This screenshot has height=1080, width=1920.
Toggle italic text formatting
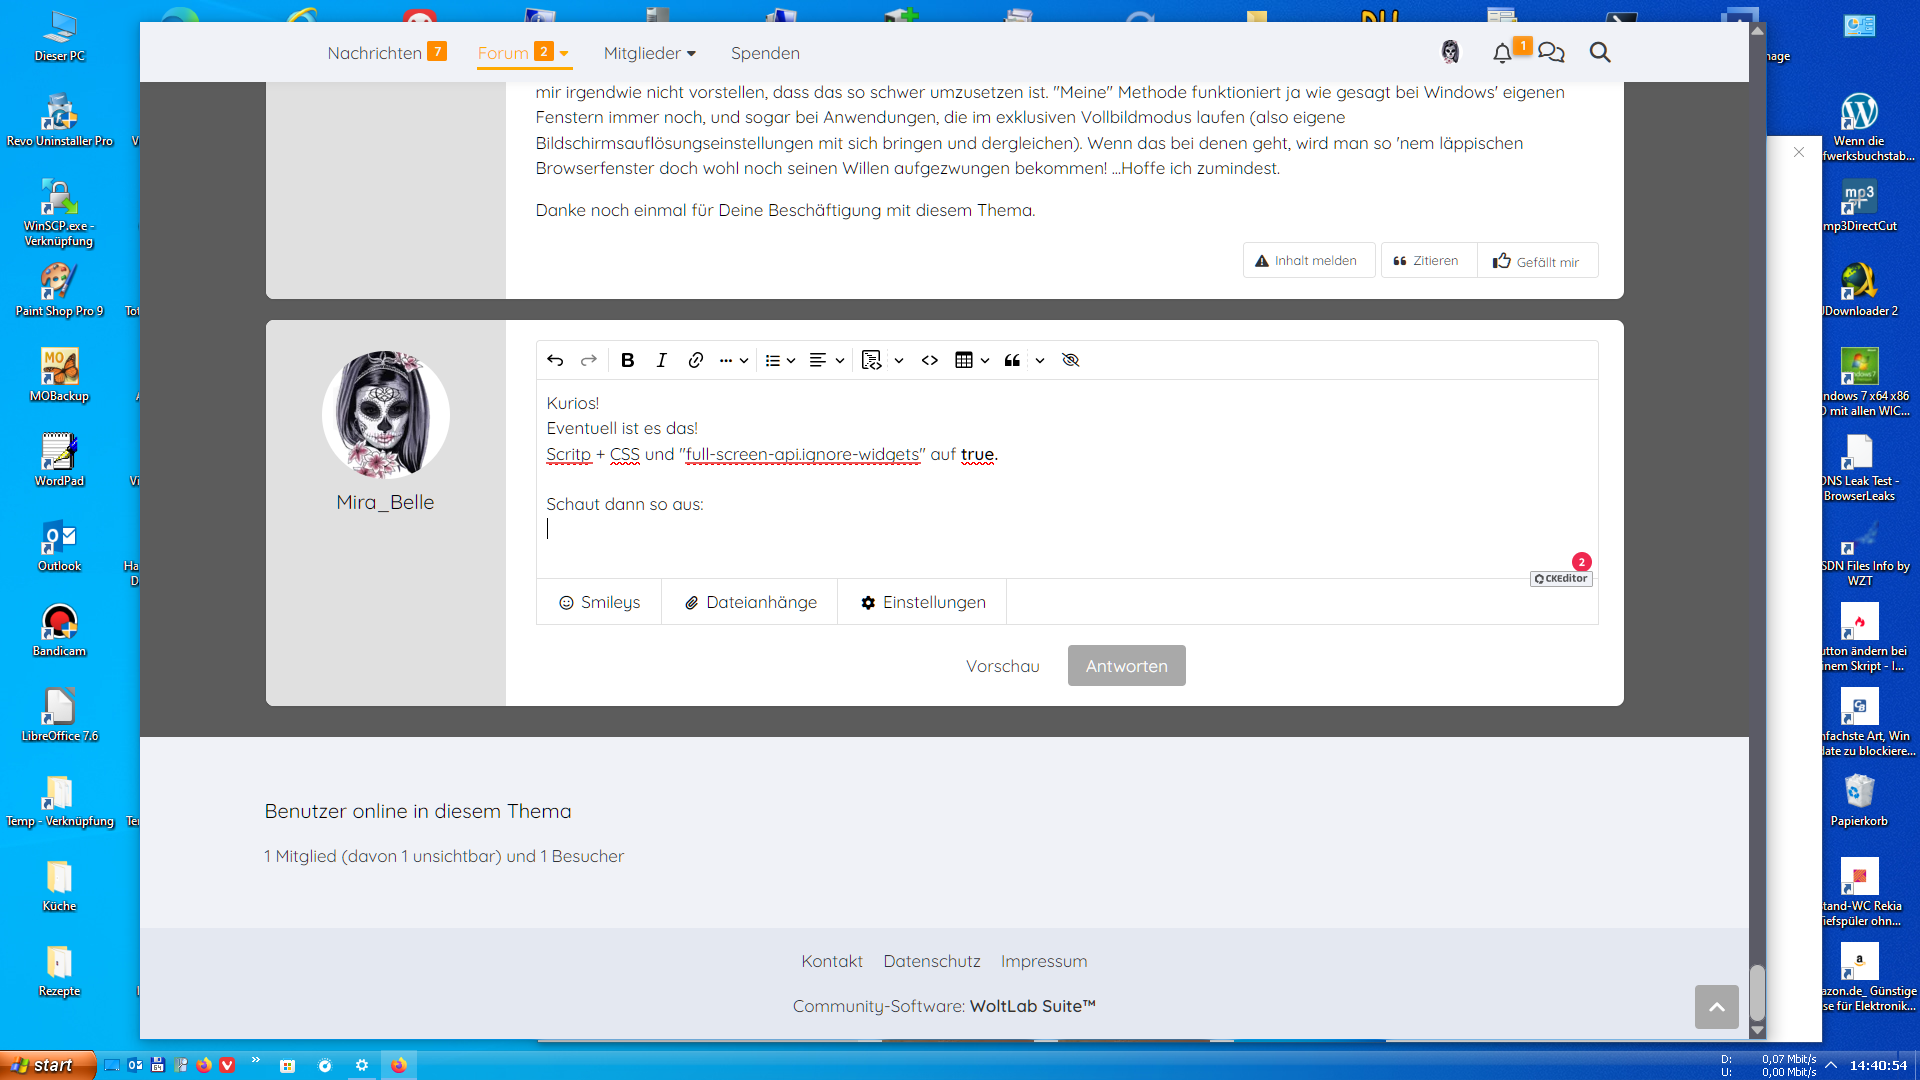(661, 360)
